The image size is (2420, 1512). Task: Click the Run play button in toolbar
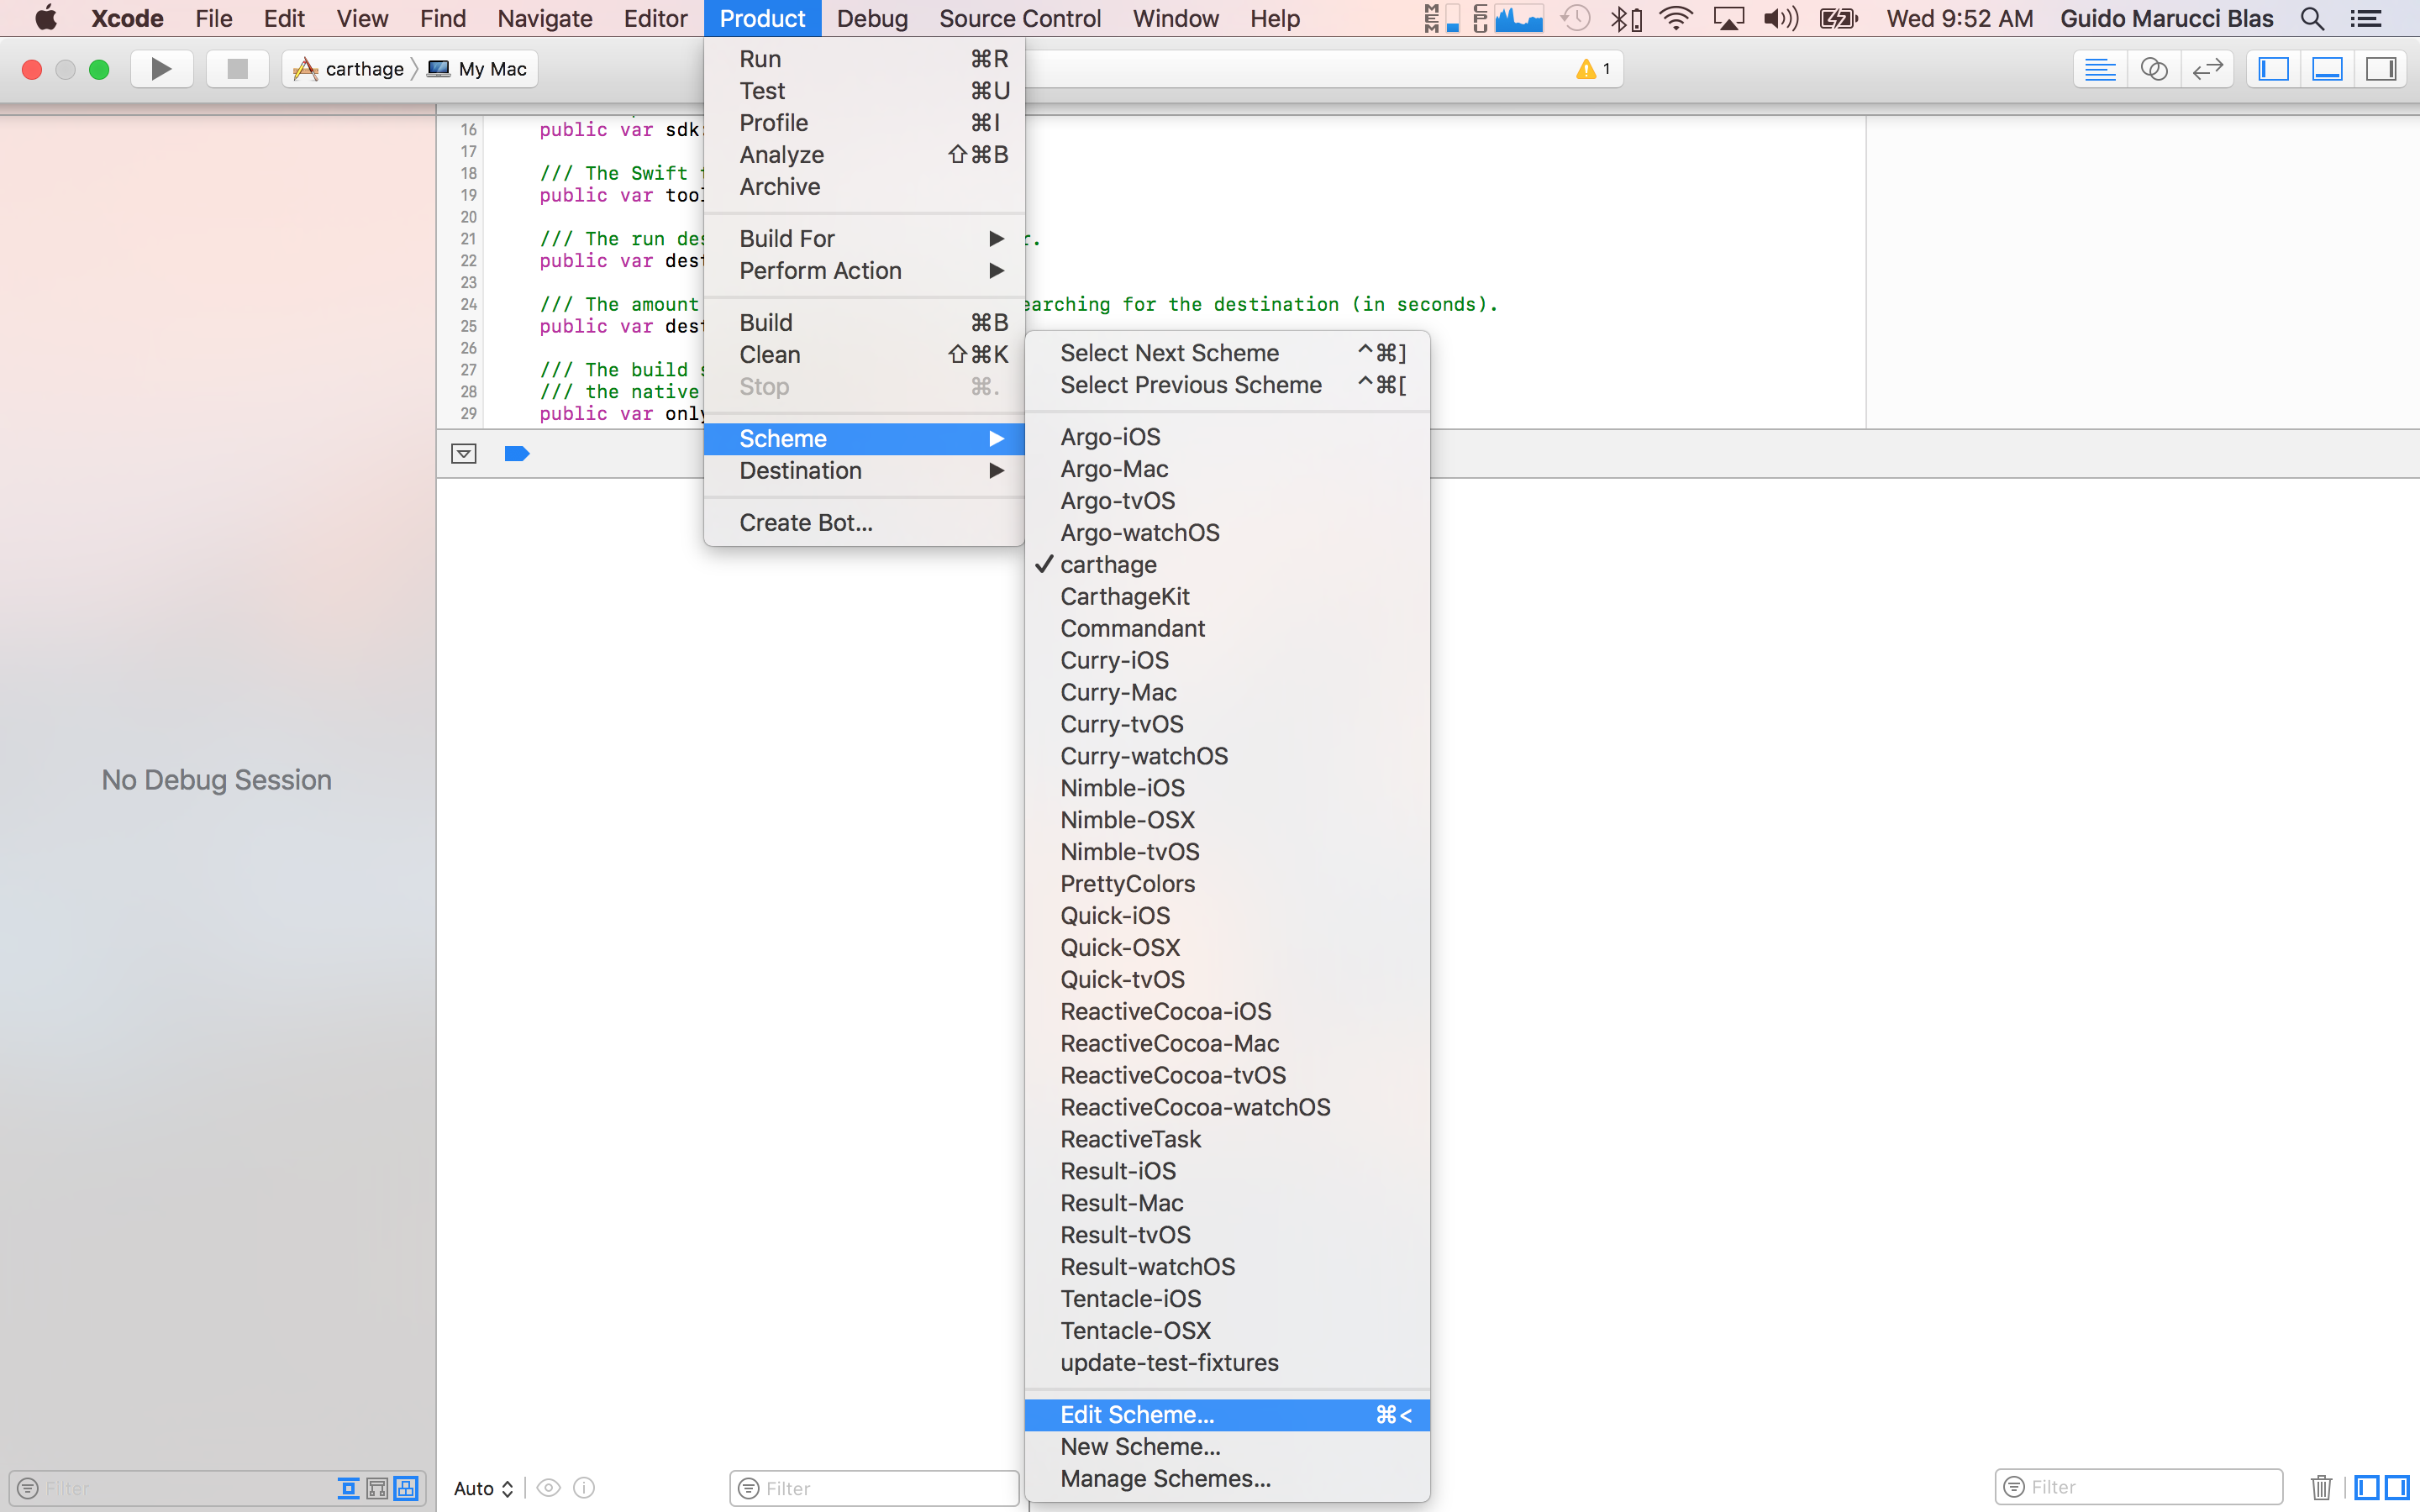(x=161, y=69)
